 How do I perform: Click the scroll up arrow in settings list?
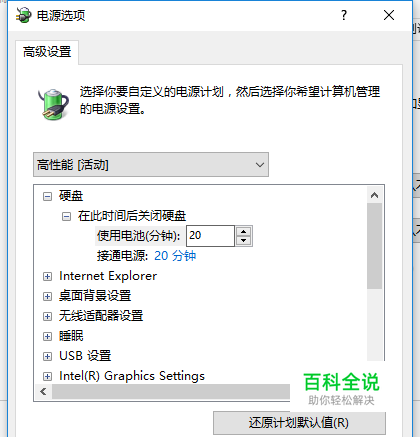[x=374, y=195]
